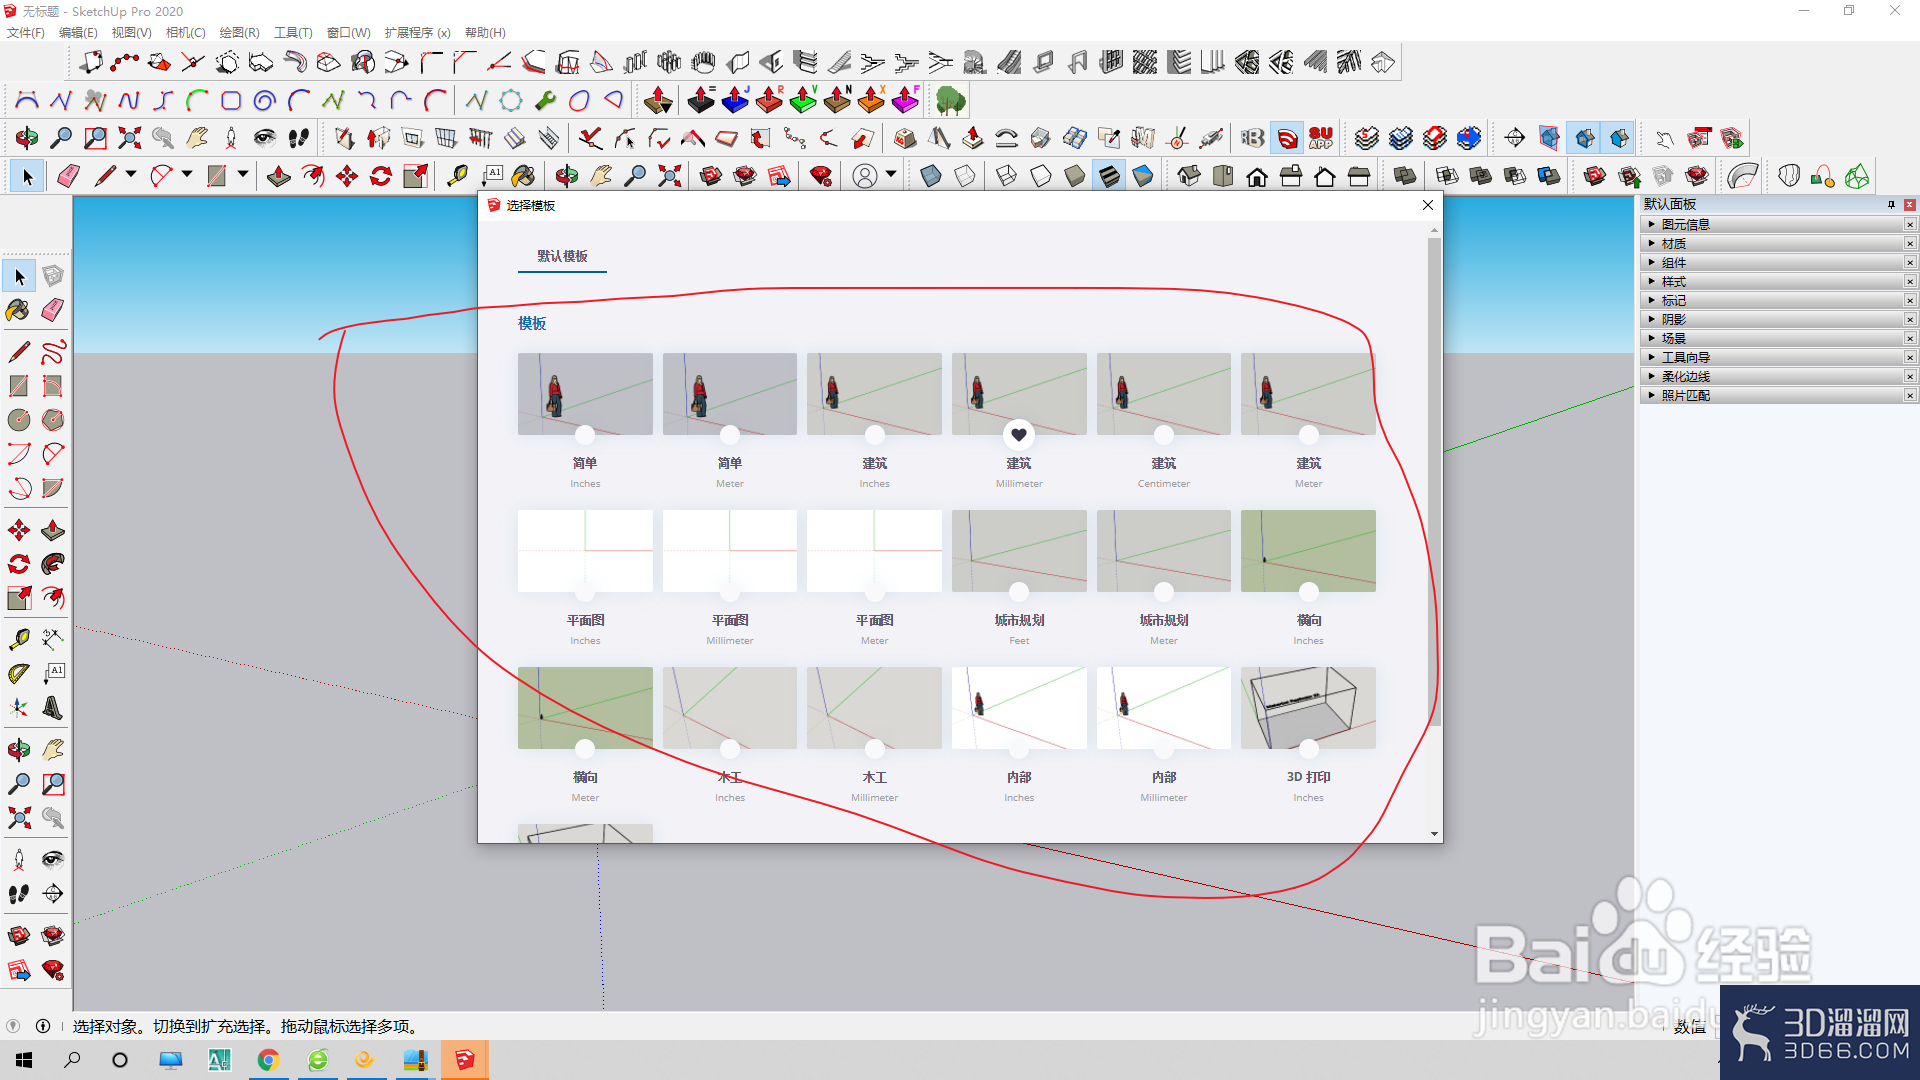Switch to Front view house icon
The image size is (1920, 1080).
click(1257, 176)
